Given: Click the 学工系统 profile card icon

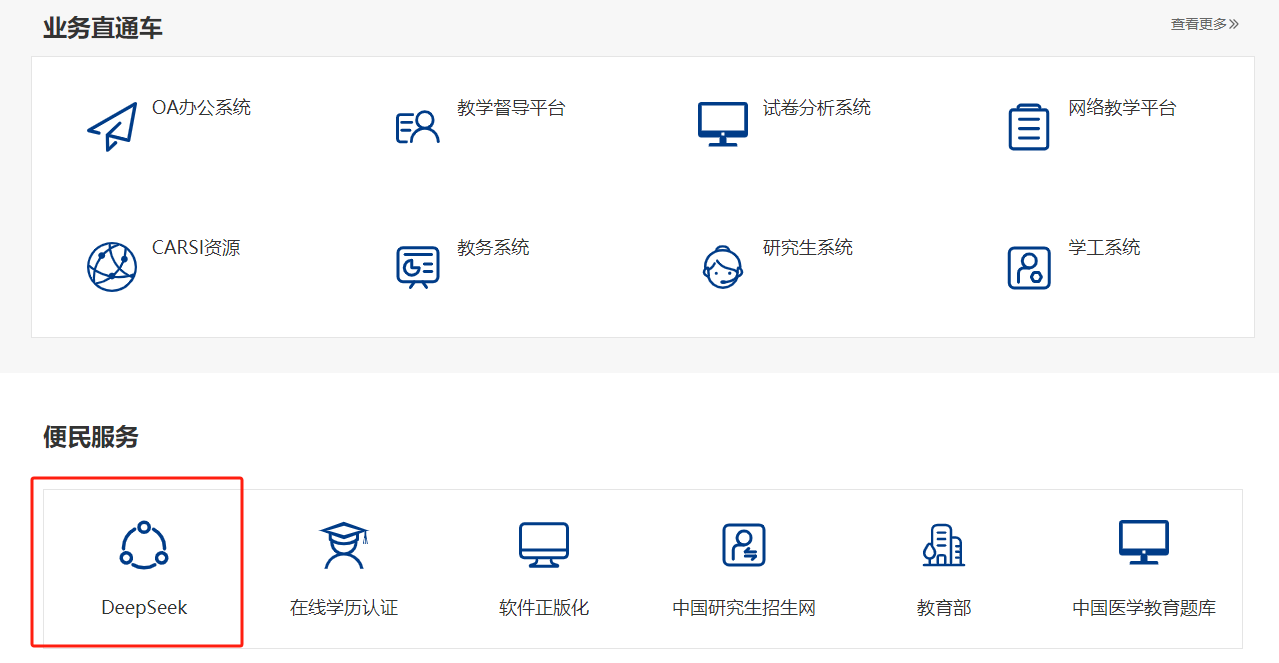Looking at the screenshot, I should [x=1029, y=268].
